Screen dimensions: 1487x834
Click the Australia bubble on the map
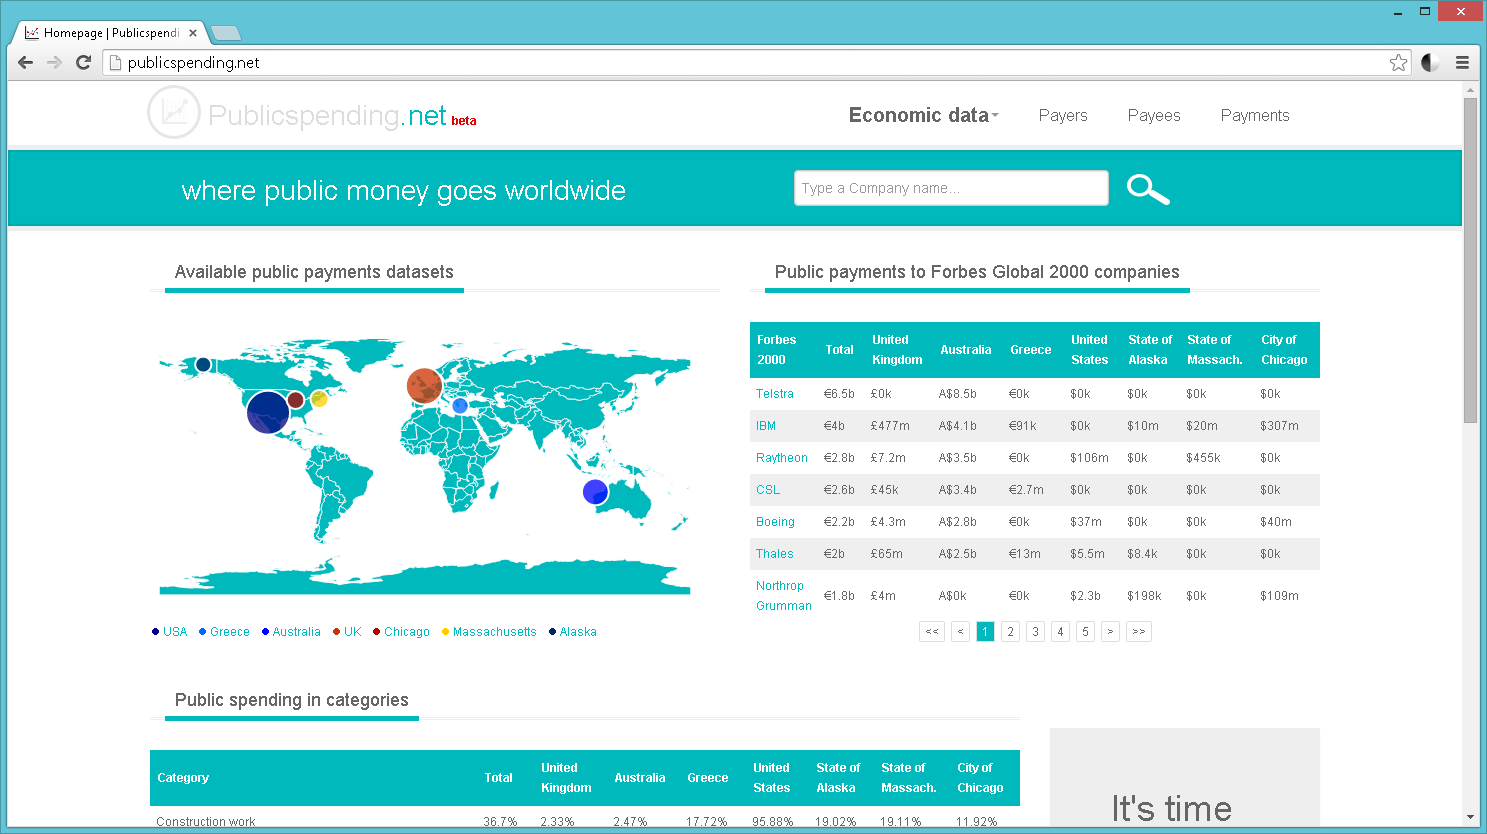(x=595, y=492)
